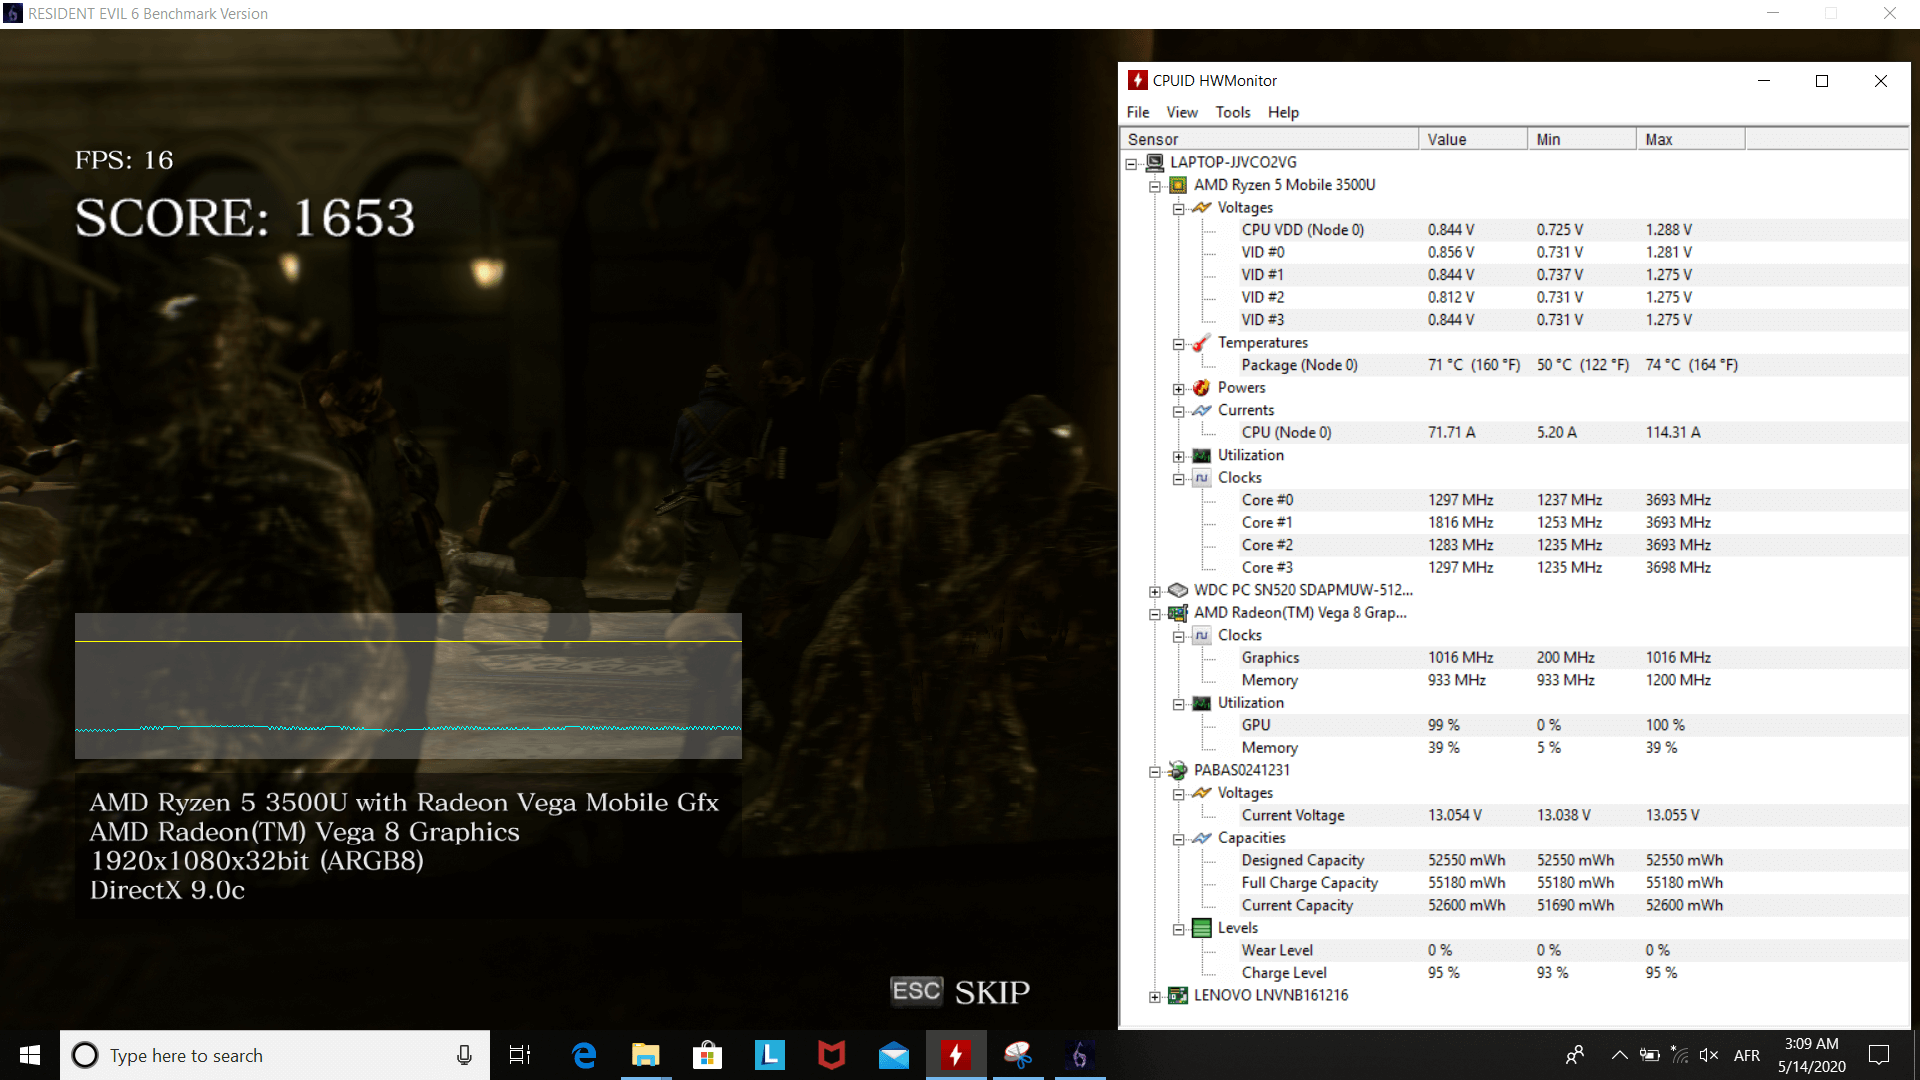Open Mail app from taskbar

pyautogui.click(x=894, y=1055)
